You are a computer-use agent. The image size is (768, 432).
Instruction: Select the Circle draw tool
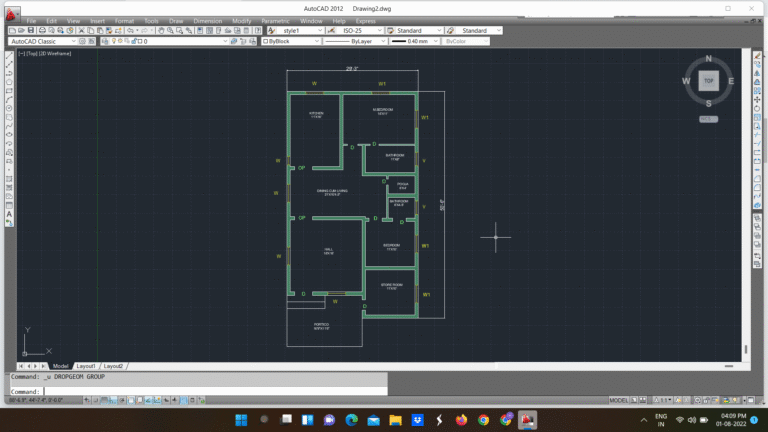tap(9, 108)
